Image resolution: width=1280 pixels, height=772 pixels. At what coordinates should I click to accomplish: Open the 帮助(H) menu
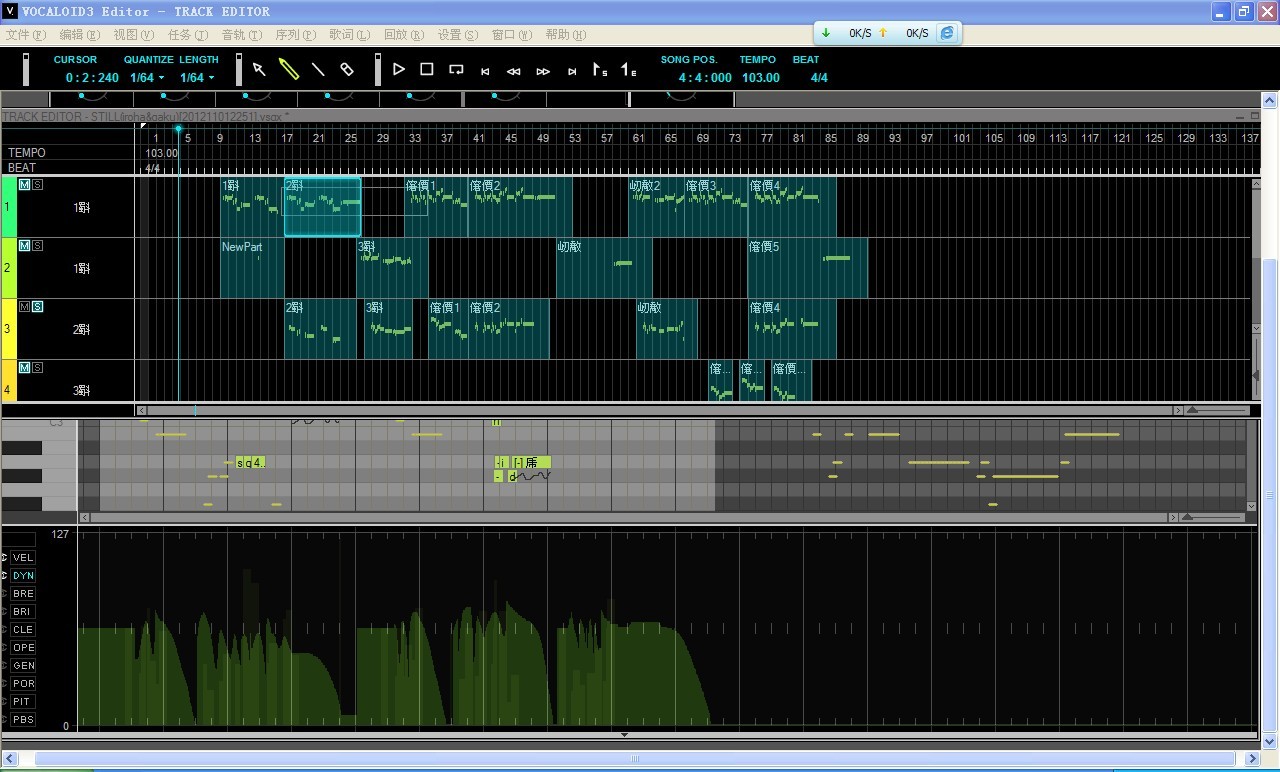(x=566, y=35)
